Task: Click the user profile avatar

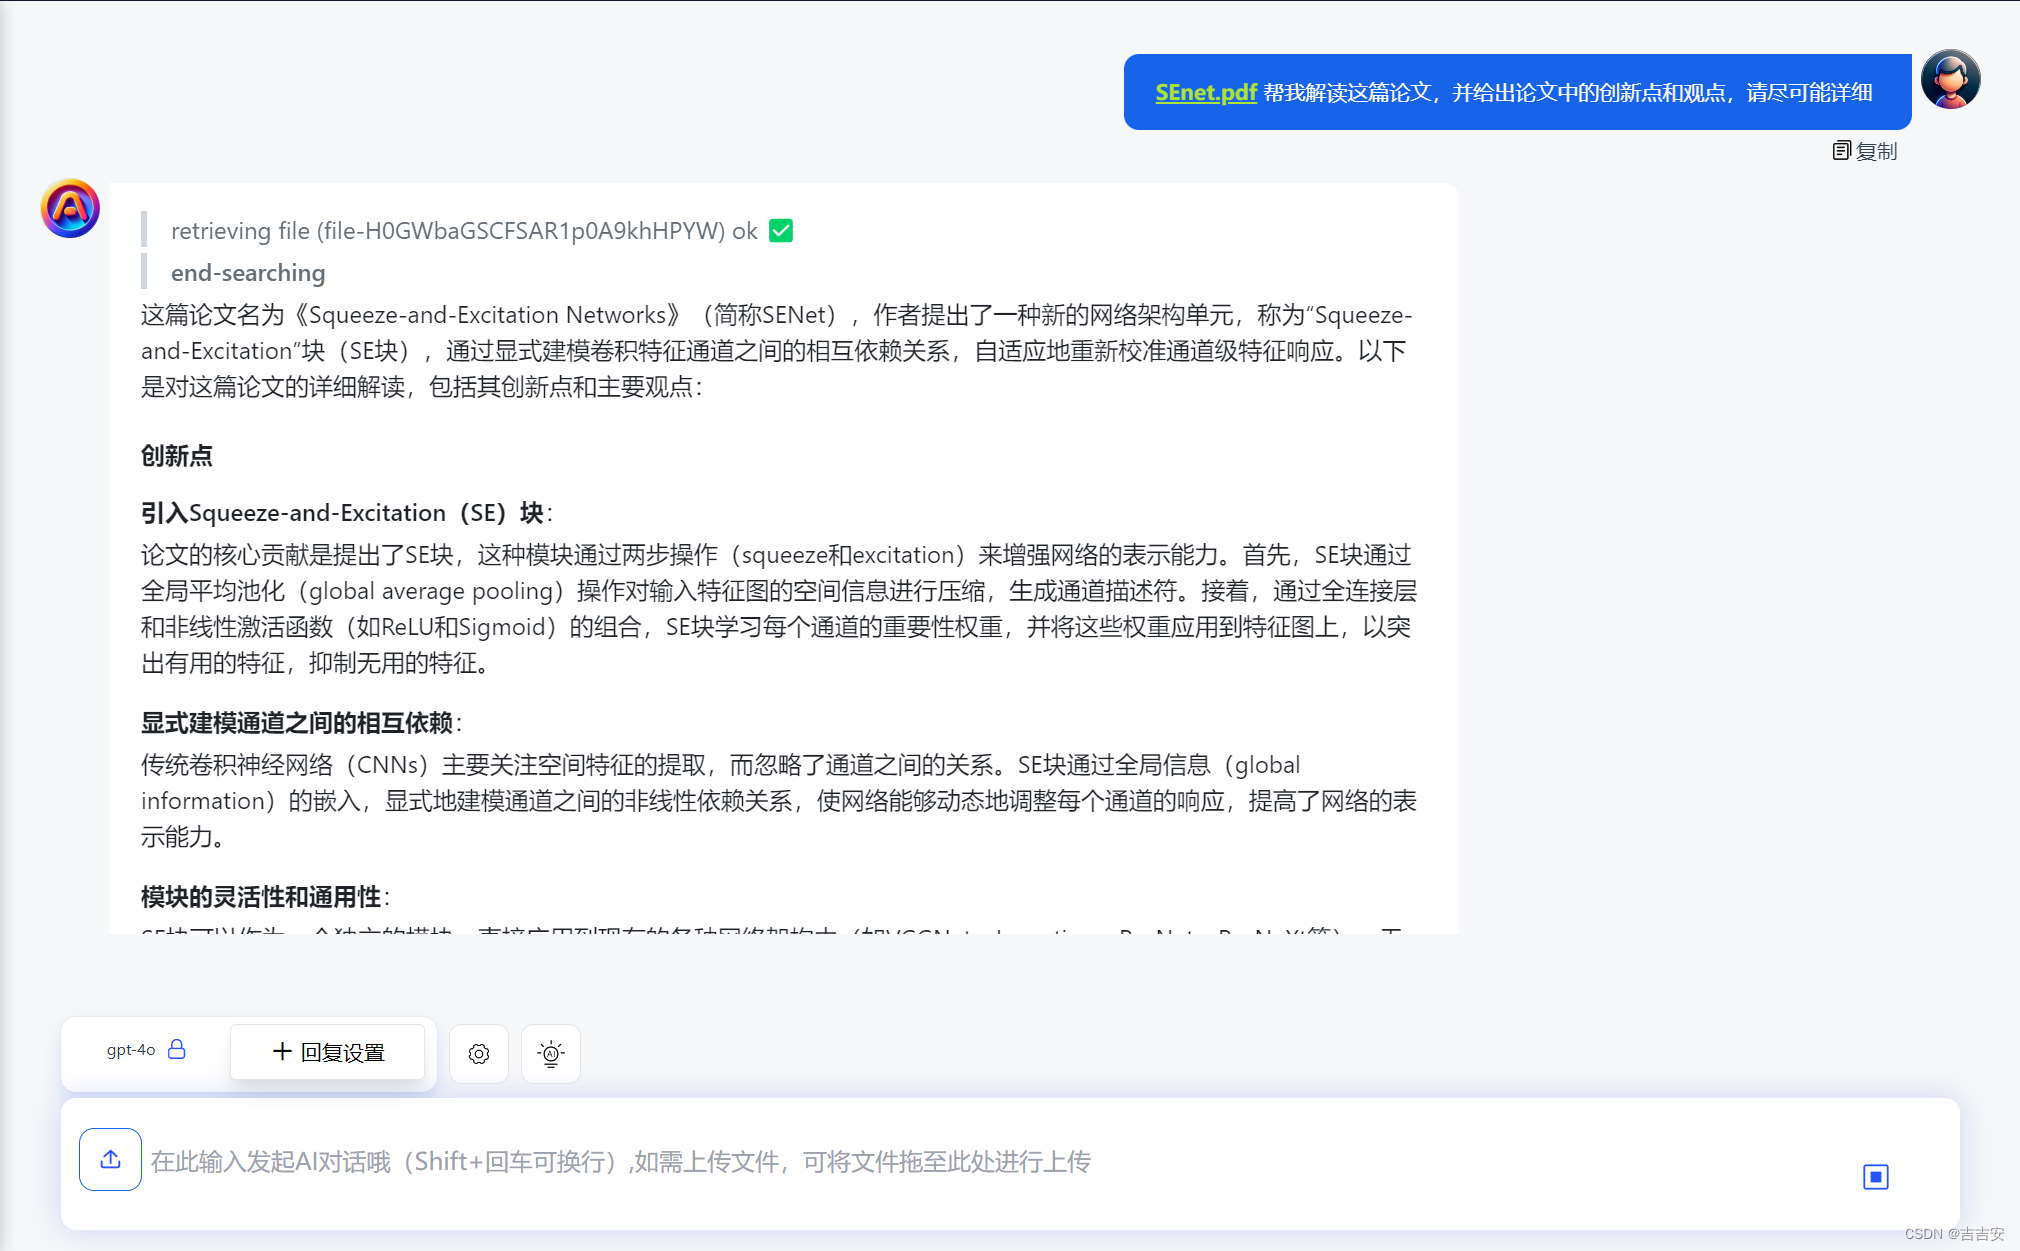Action: [1950, 80]
